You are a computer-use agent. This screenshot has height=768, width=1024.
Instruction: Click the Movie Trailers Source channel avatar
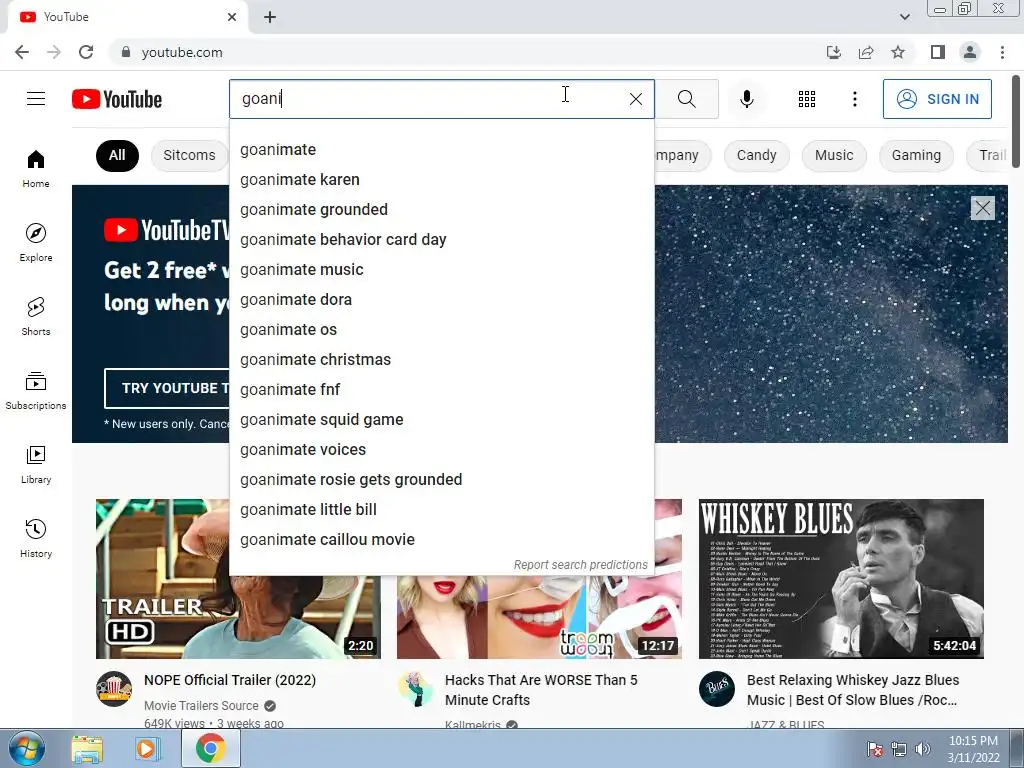click(114, 689)
